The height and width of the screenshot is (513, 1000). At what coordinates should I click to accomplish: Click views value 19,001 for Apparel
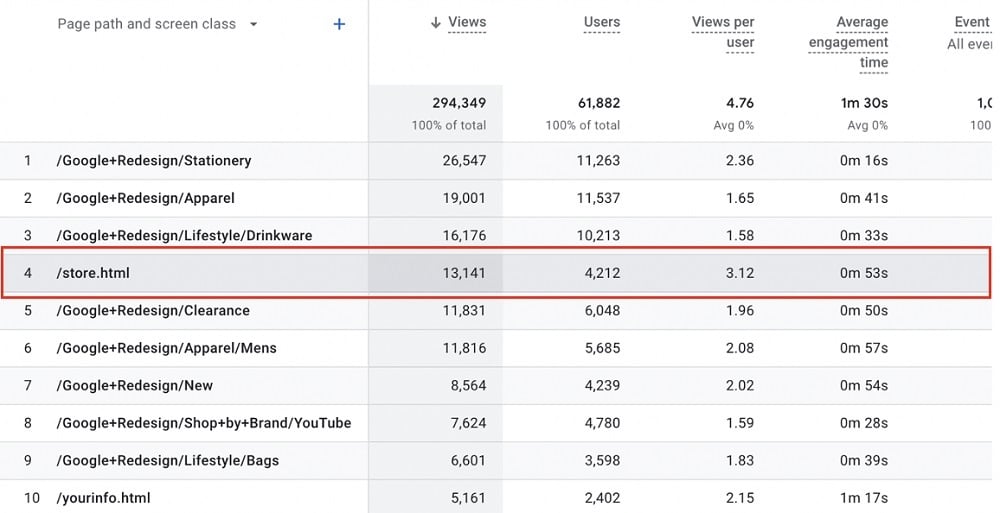(464, 198)
